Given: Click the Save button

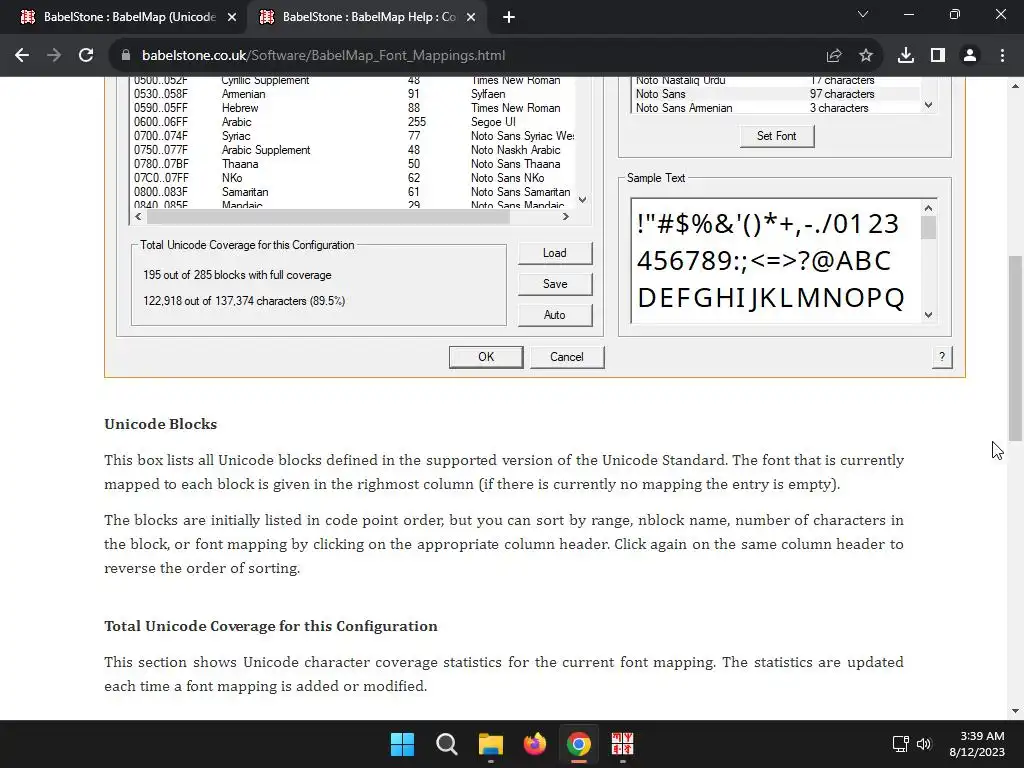Looking at the screenshot, I should (554, 284).
